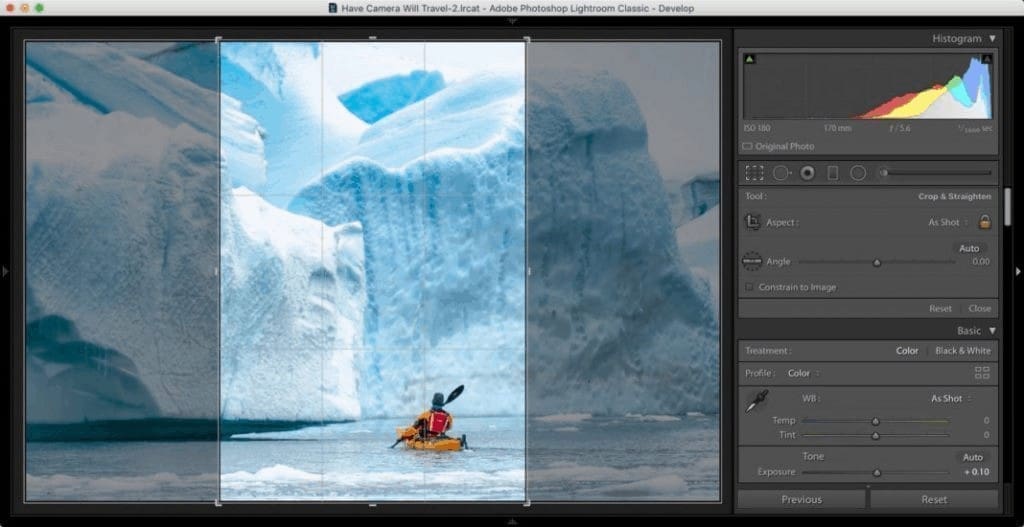Click the Crop Frame tool beside Aspect
Viewport: 1024px width, 527px height.
pos(753,222)
